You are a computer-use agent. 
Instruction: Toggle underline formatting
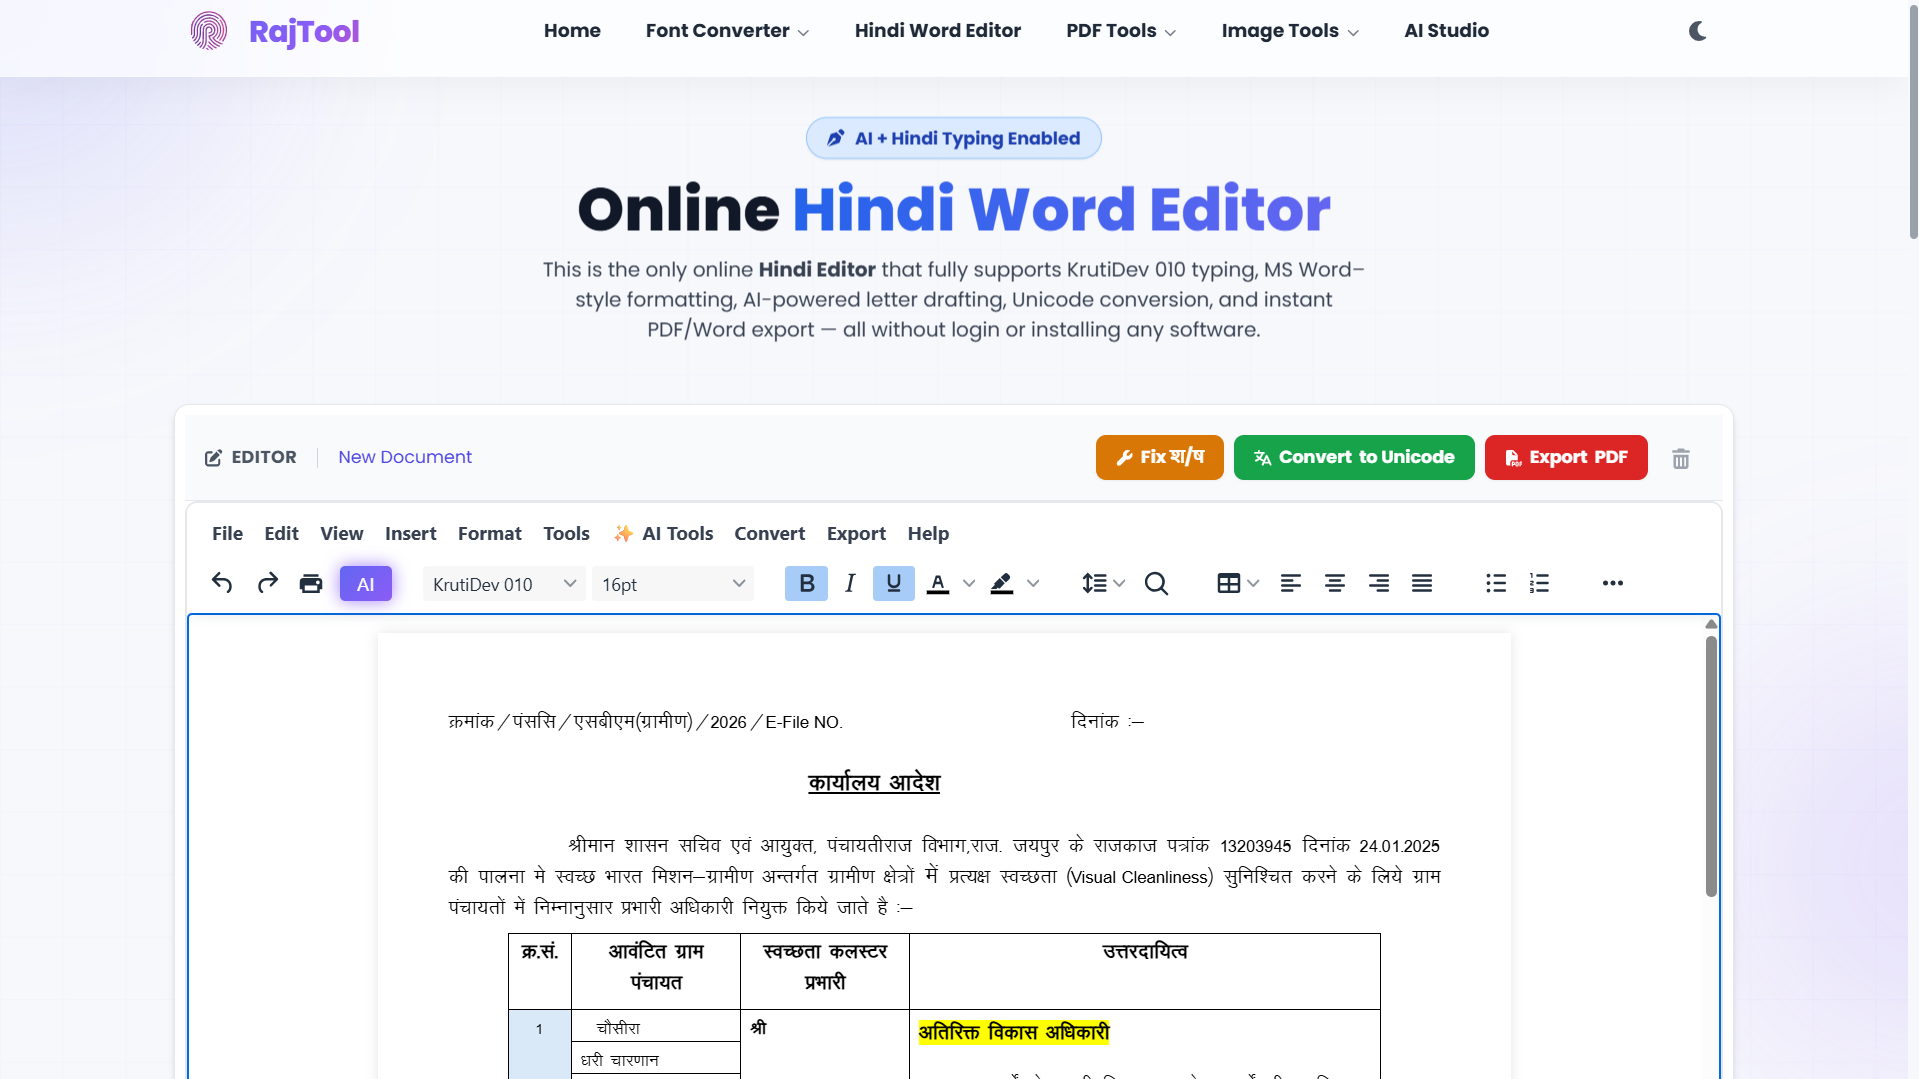894,584
